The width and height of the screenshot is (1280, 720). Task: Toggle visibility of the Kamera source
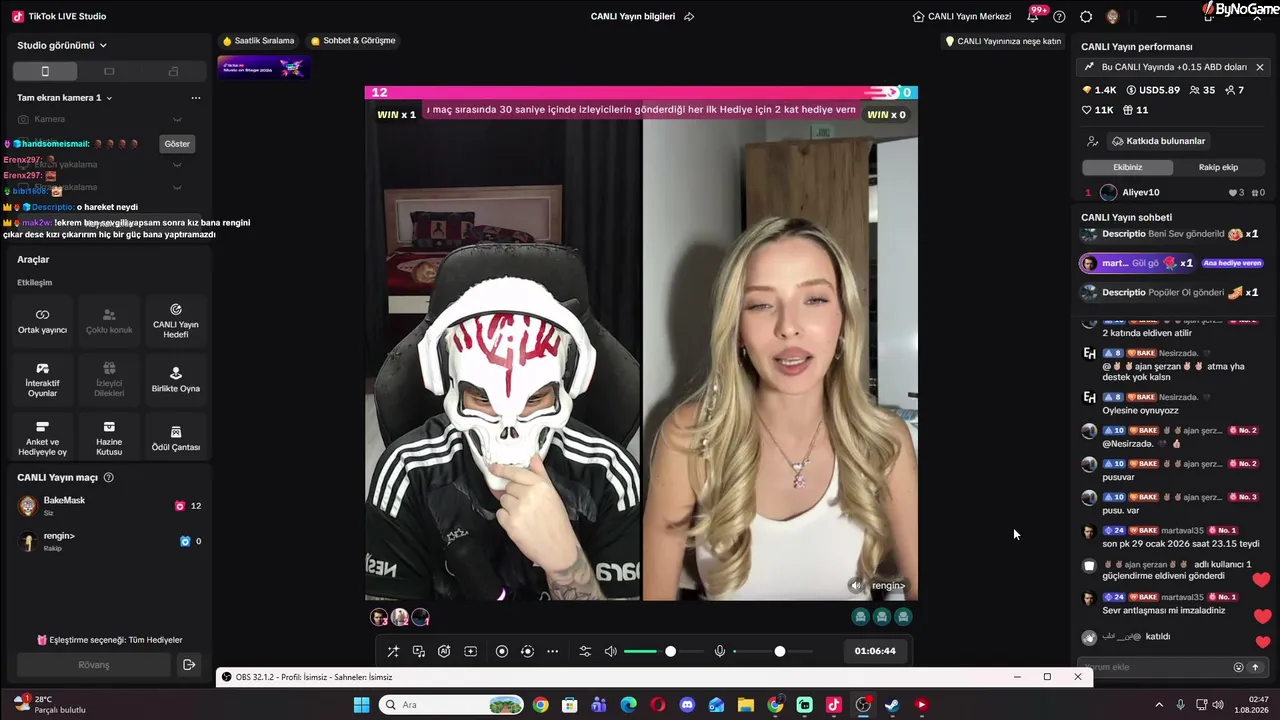point(177,119)
